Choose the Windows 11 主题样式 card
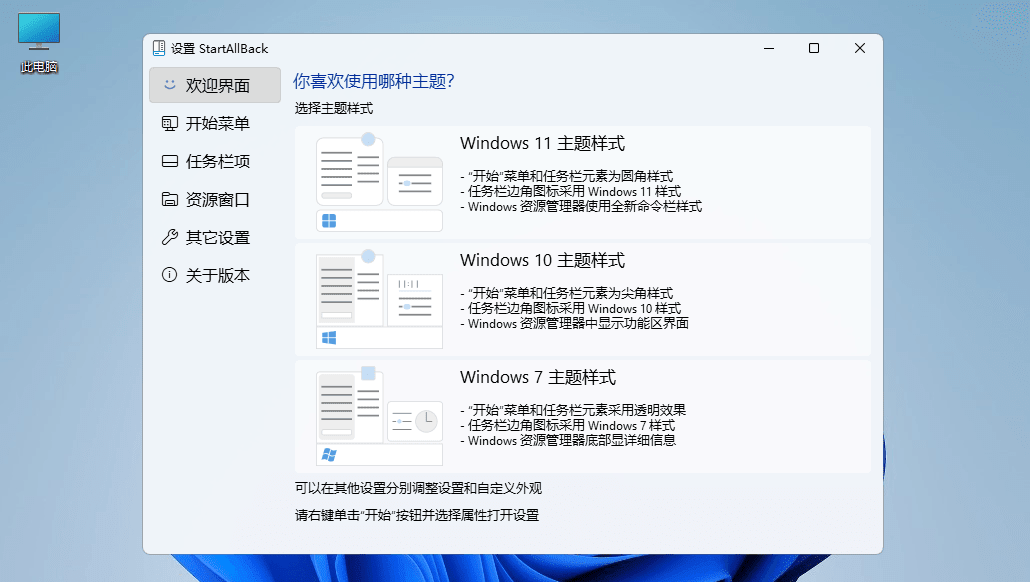1030x582 pixels. click(x=583, y=183)
